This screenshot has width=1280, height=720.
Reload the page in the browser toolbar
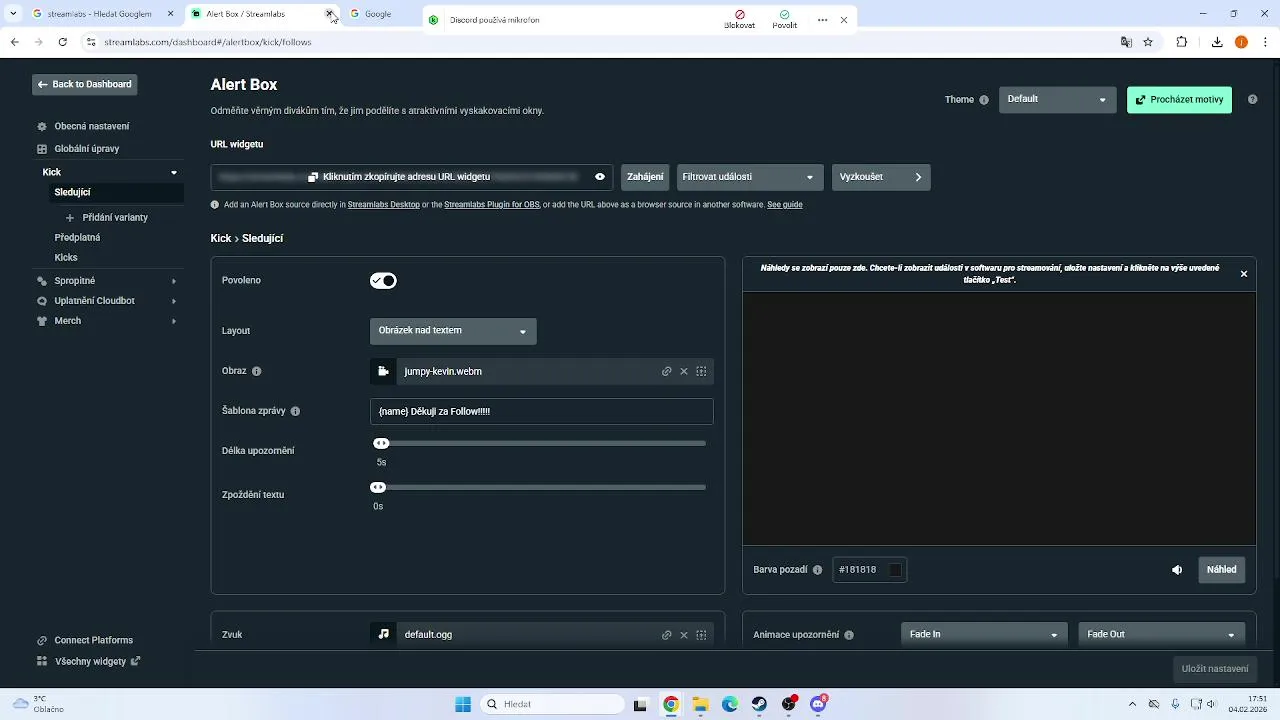click(x=63, y=42)
